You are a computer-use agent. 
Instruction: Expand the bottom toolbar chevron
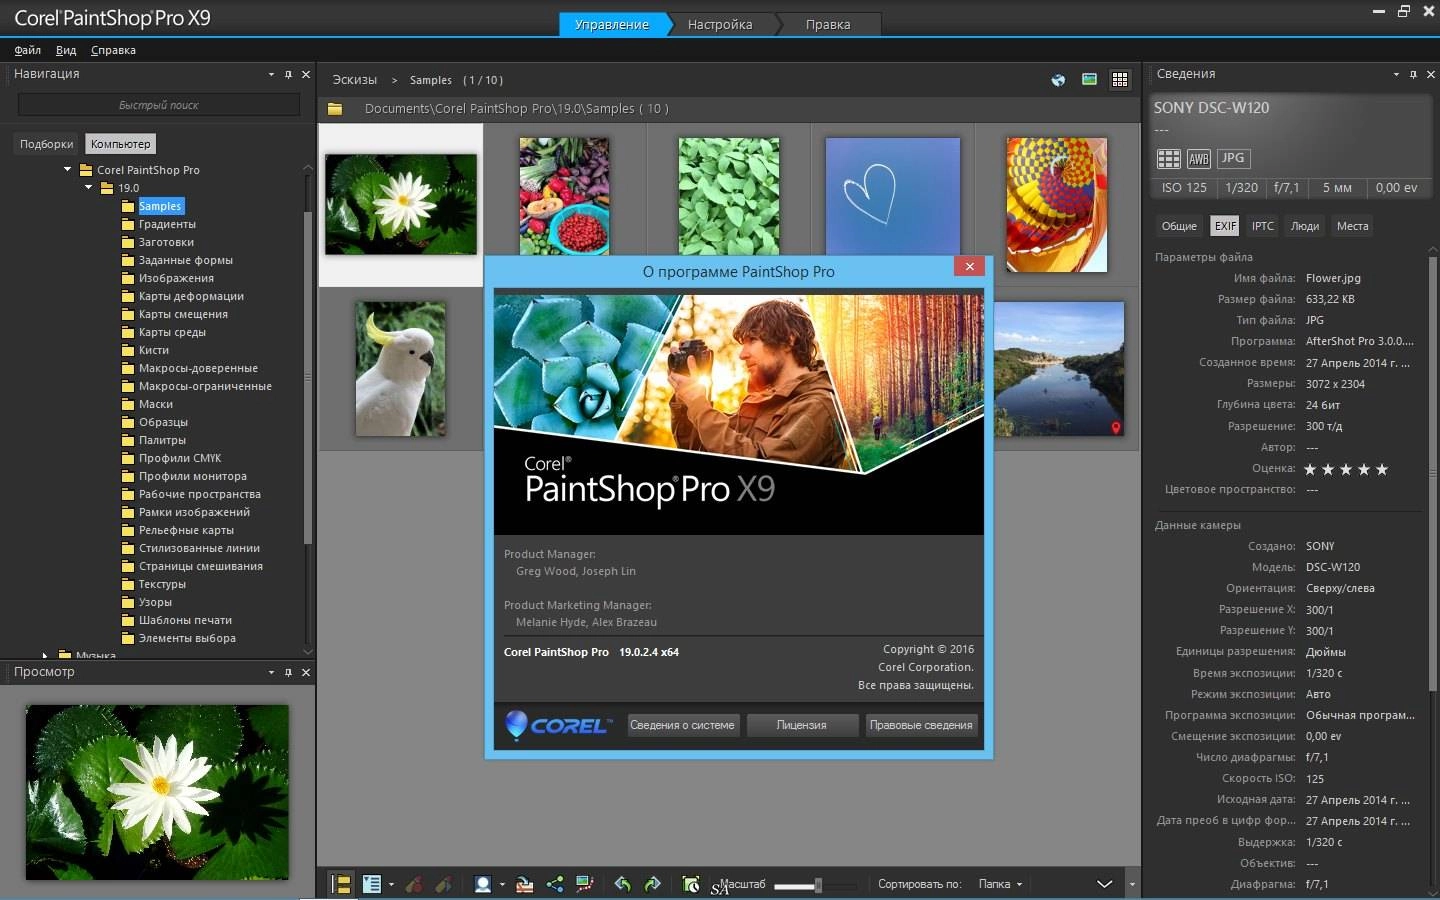click(x=1104, y=884)
